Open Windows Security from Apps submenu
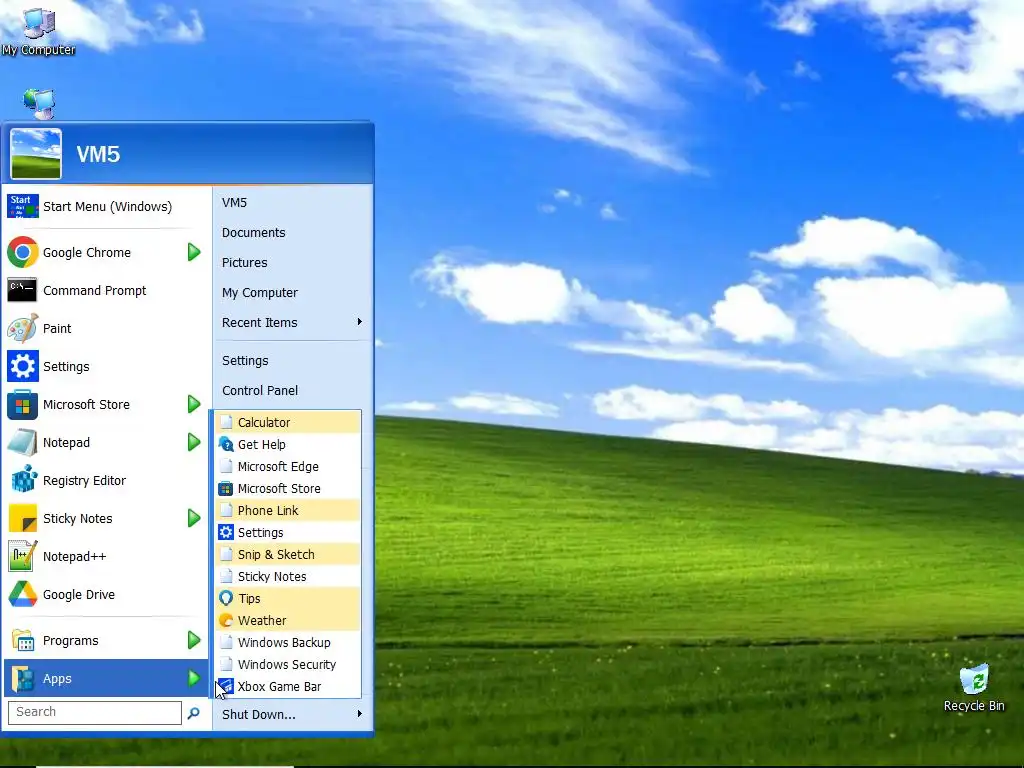Viewport: 1024px width, 768px height. coord(289,664)
